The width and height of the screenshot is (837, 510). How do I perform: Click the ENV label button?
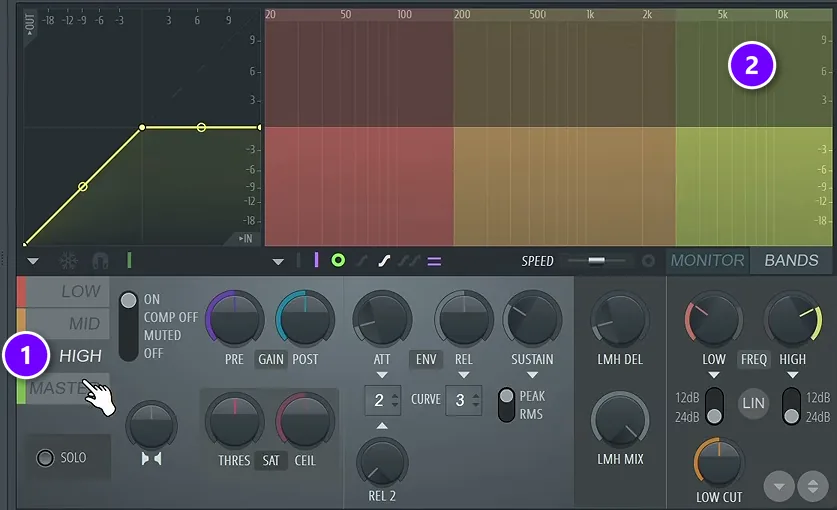[426, 359]
